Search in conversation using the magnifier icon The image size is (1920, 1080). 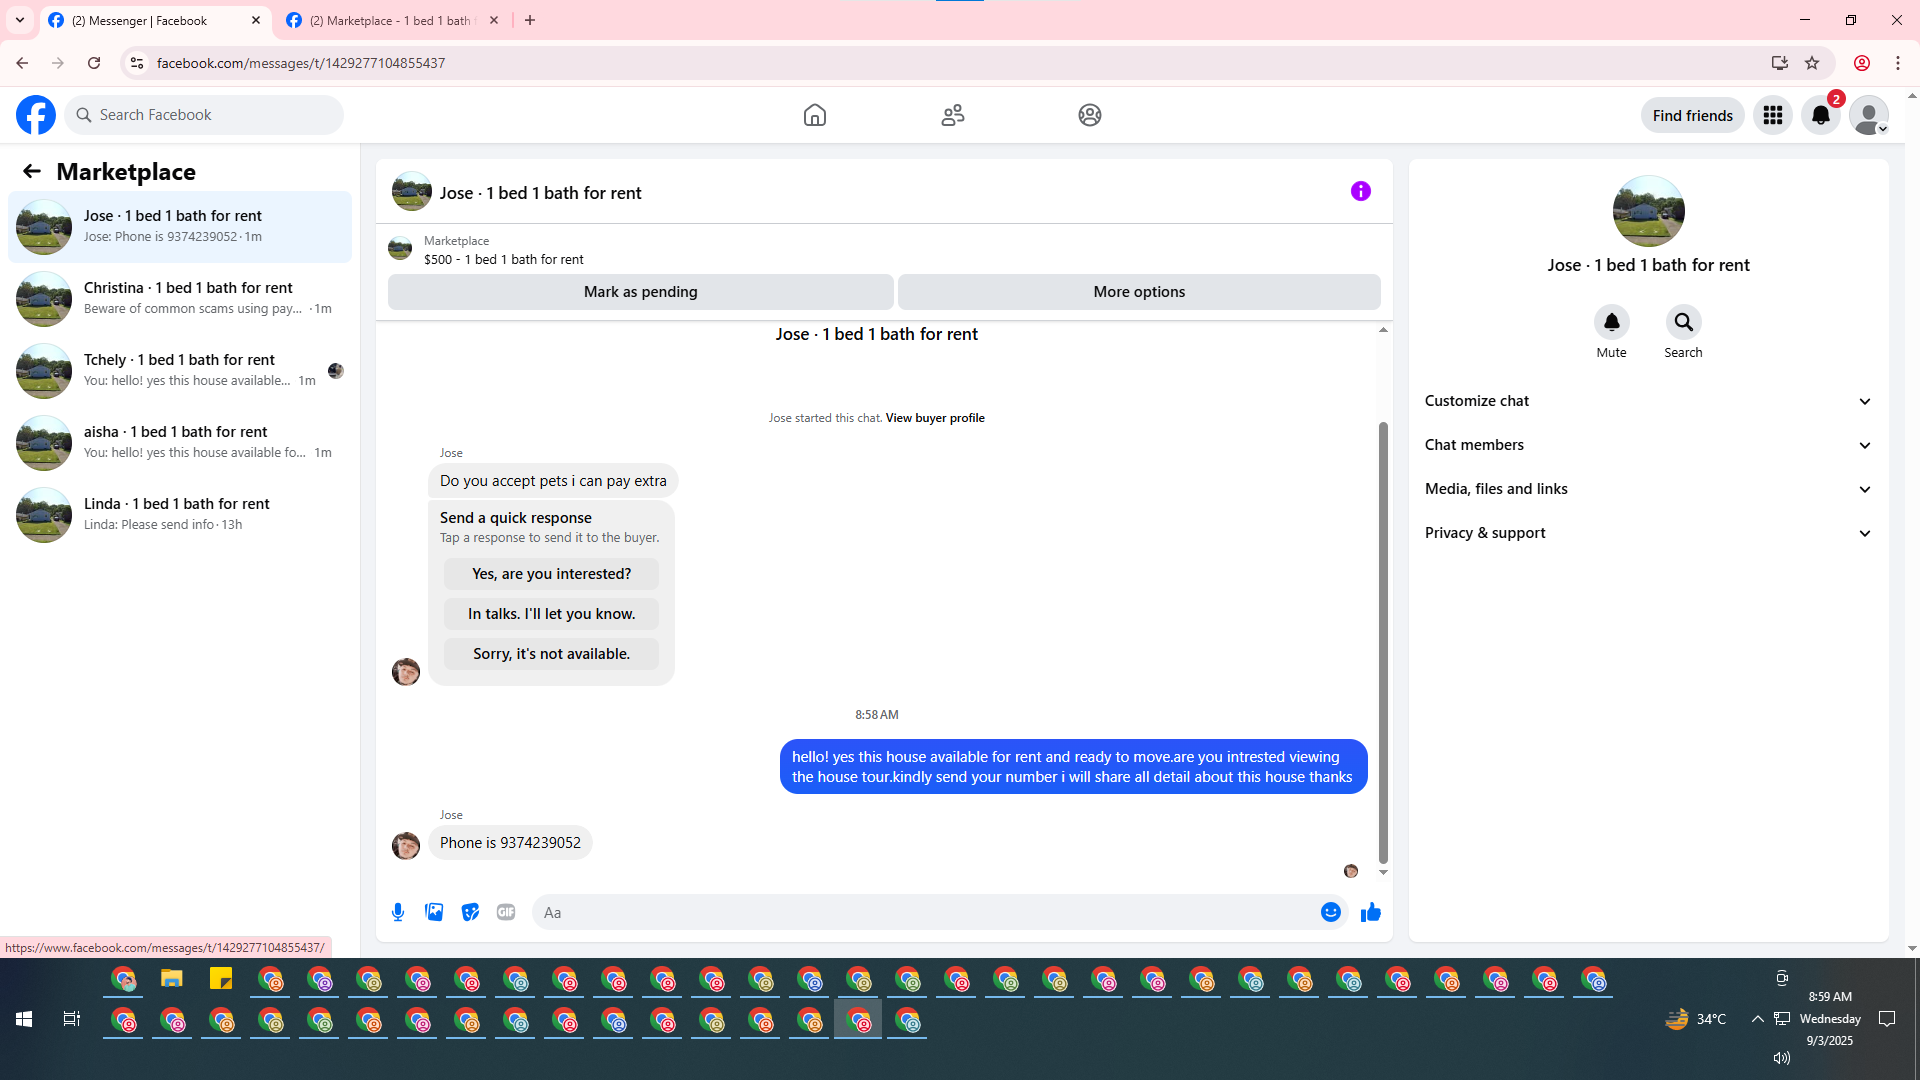coord(1684,322)
